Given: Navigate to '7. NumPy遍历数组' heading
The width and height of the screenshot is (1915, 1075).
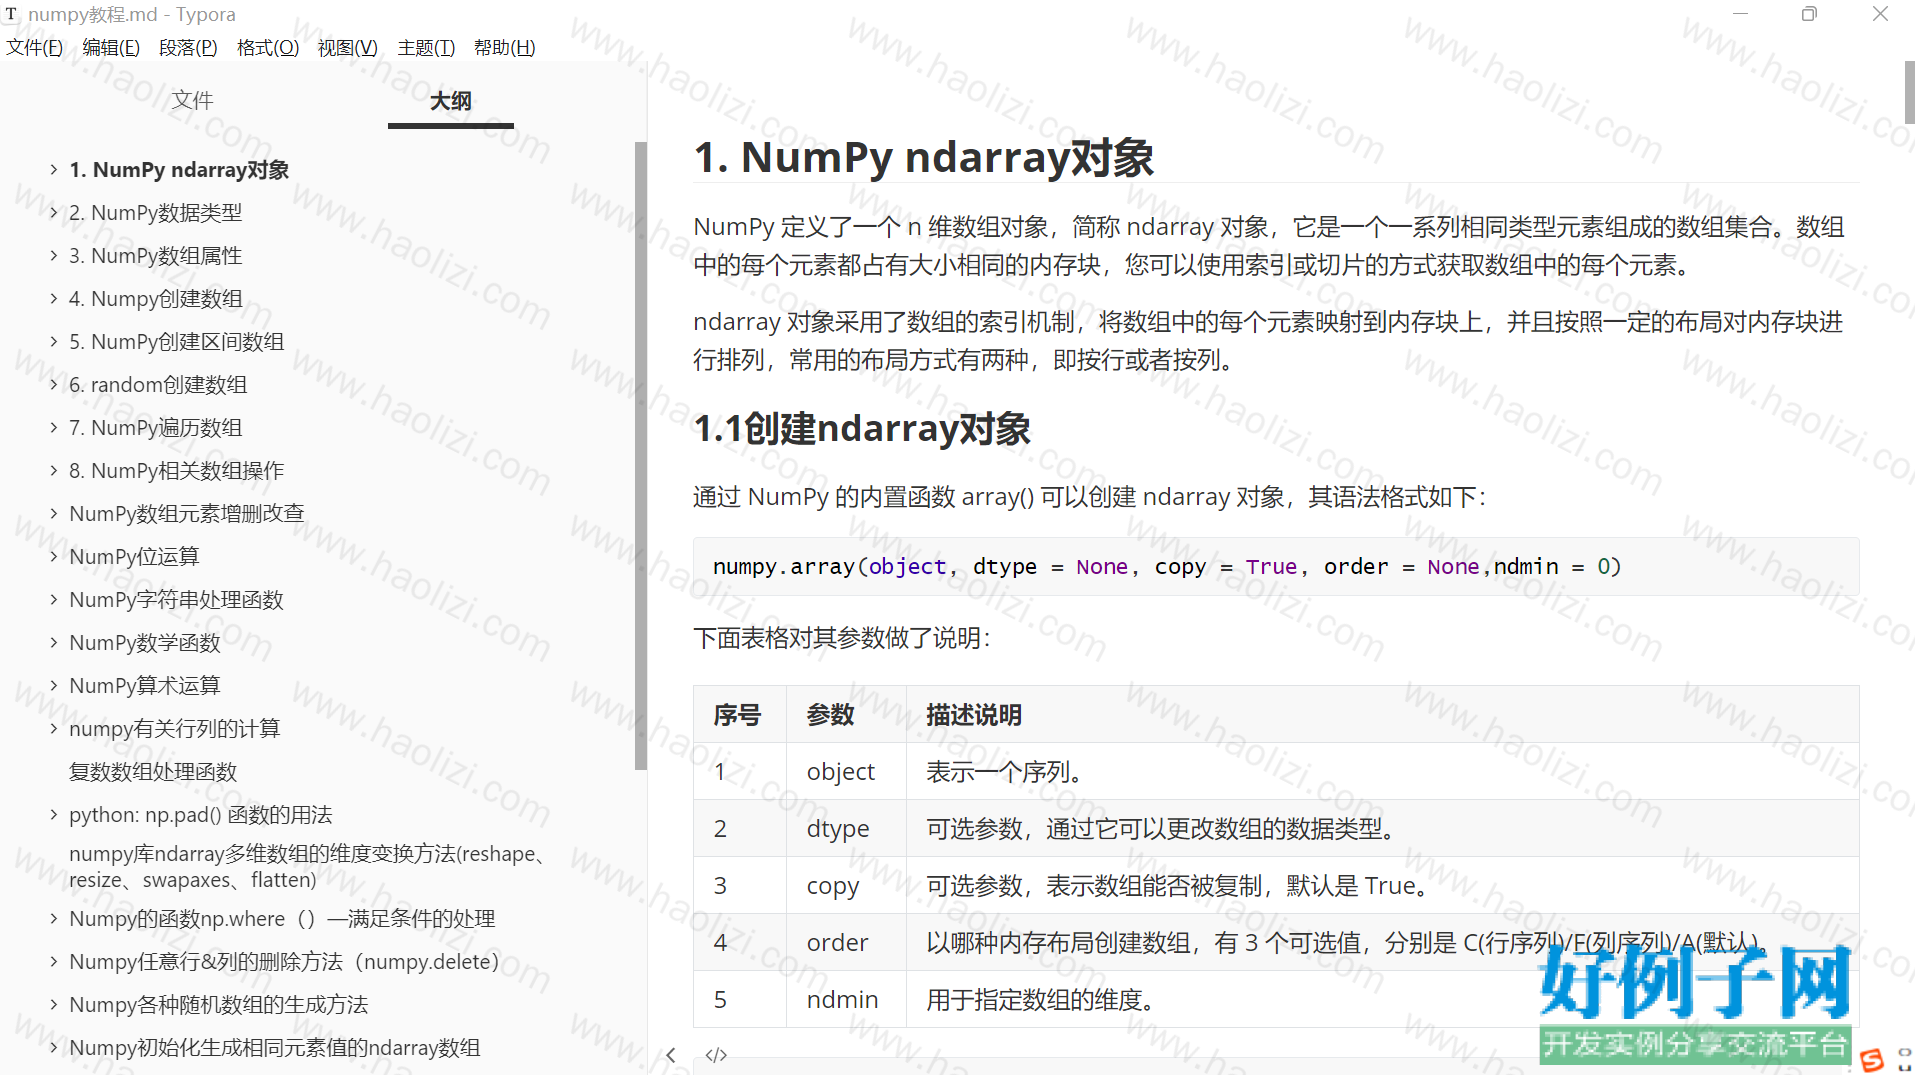Looking at the screenshot, I should (x=156, y=428).
